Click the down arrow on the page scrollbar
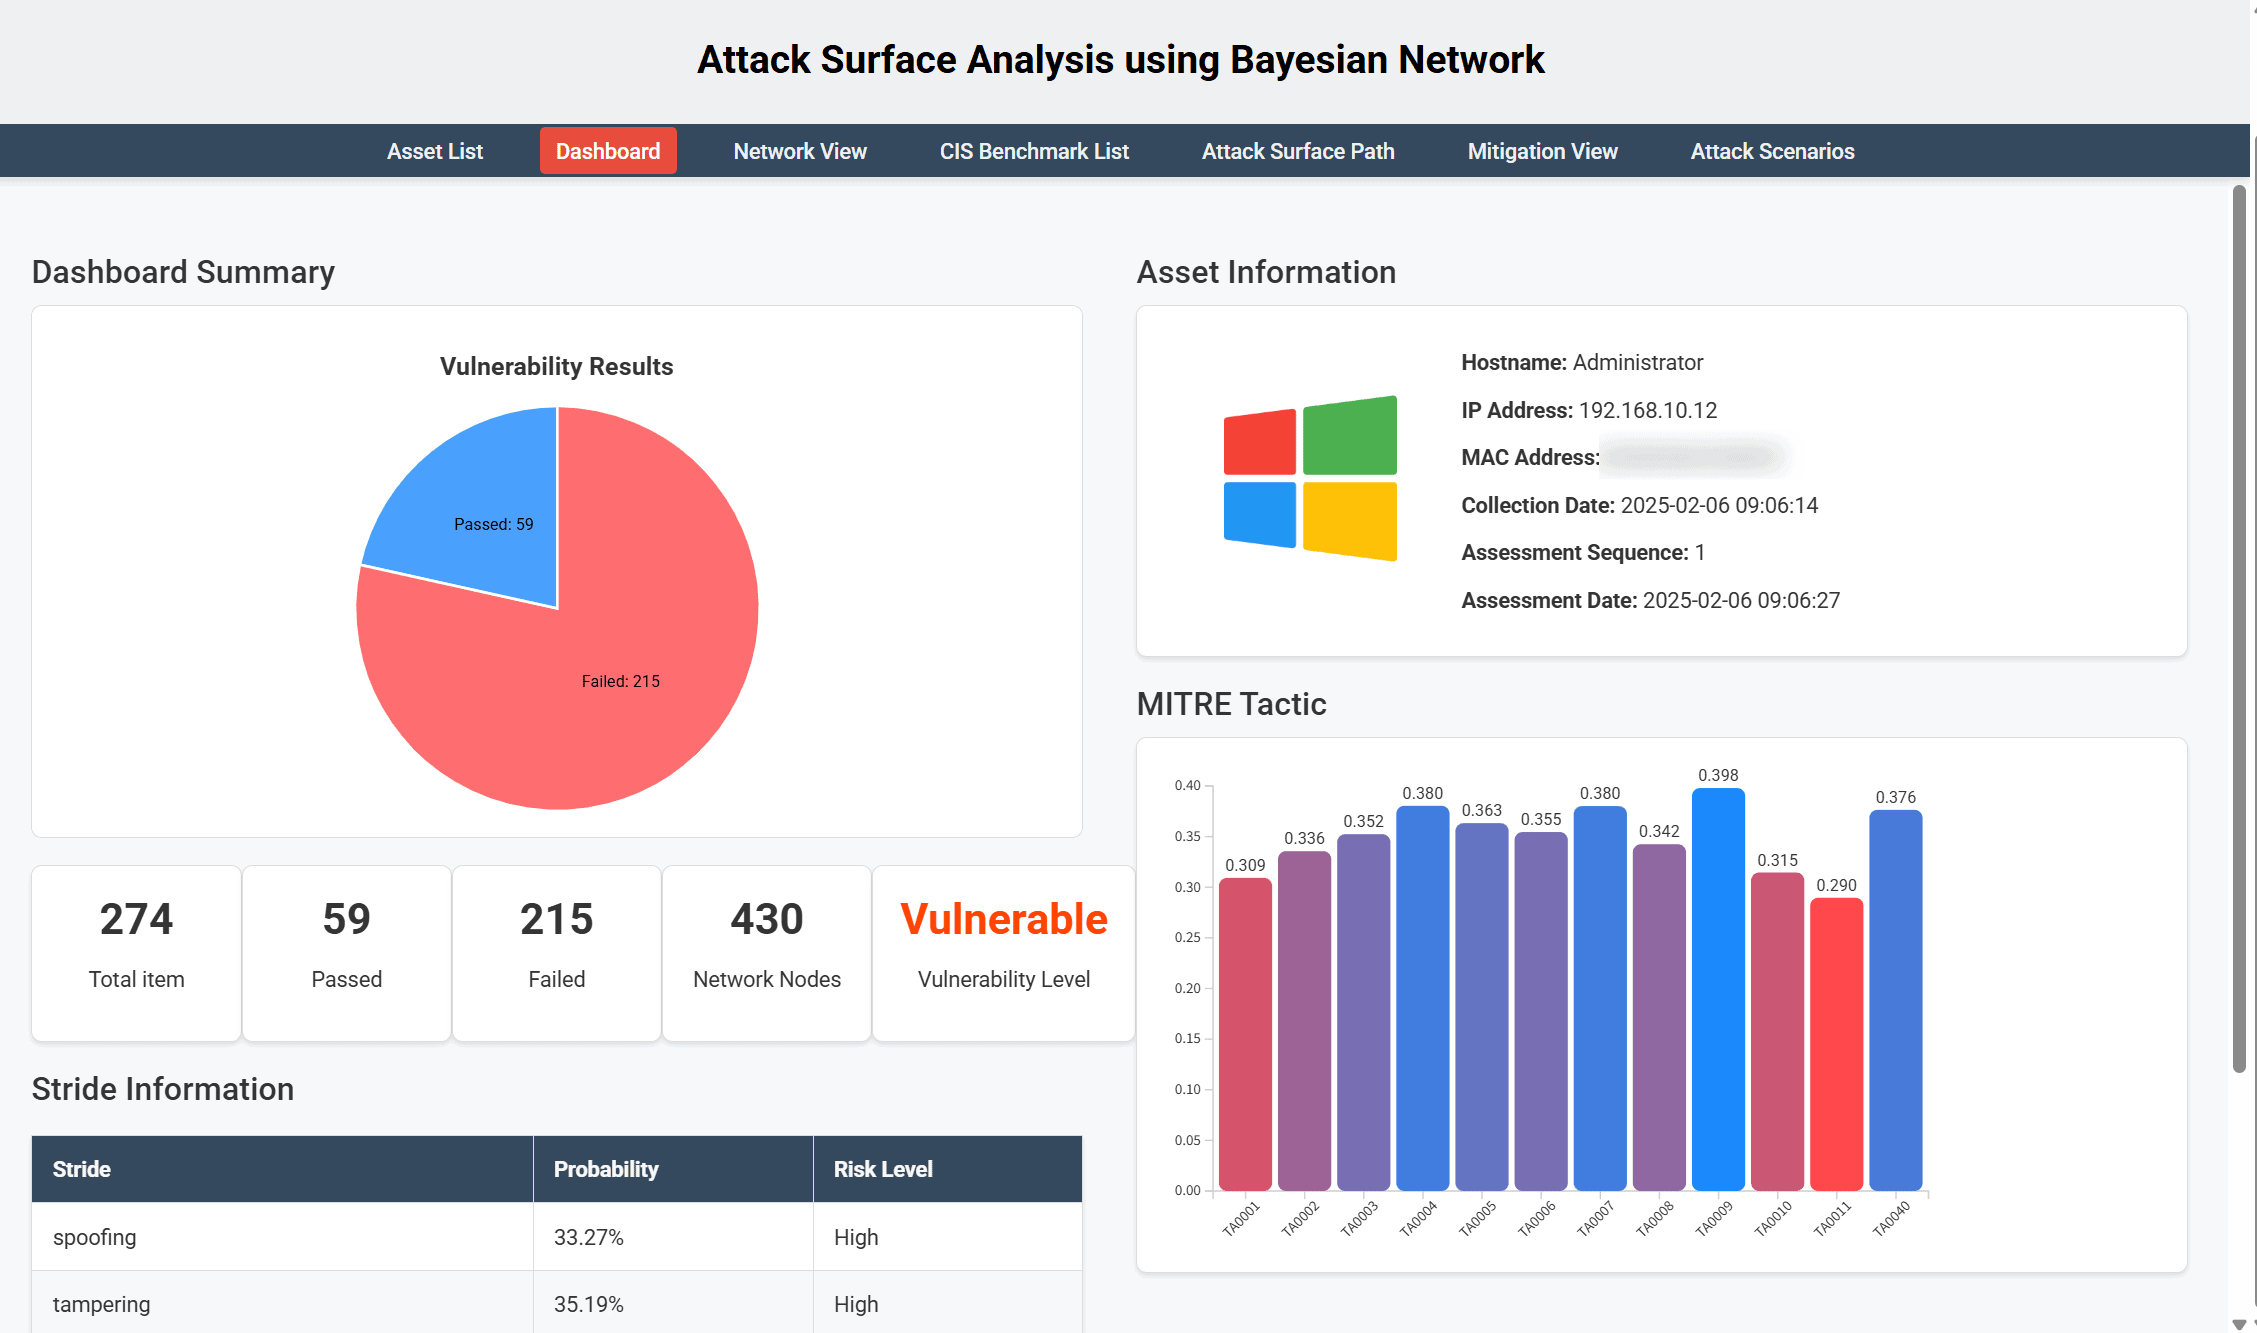The image size is (2257, 1333). [2241, 1321]
